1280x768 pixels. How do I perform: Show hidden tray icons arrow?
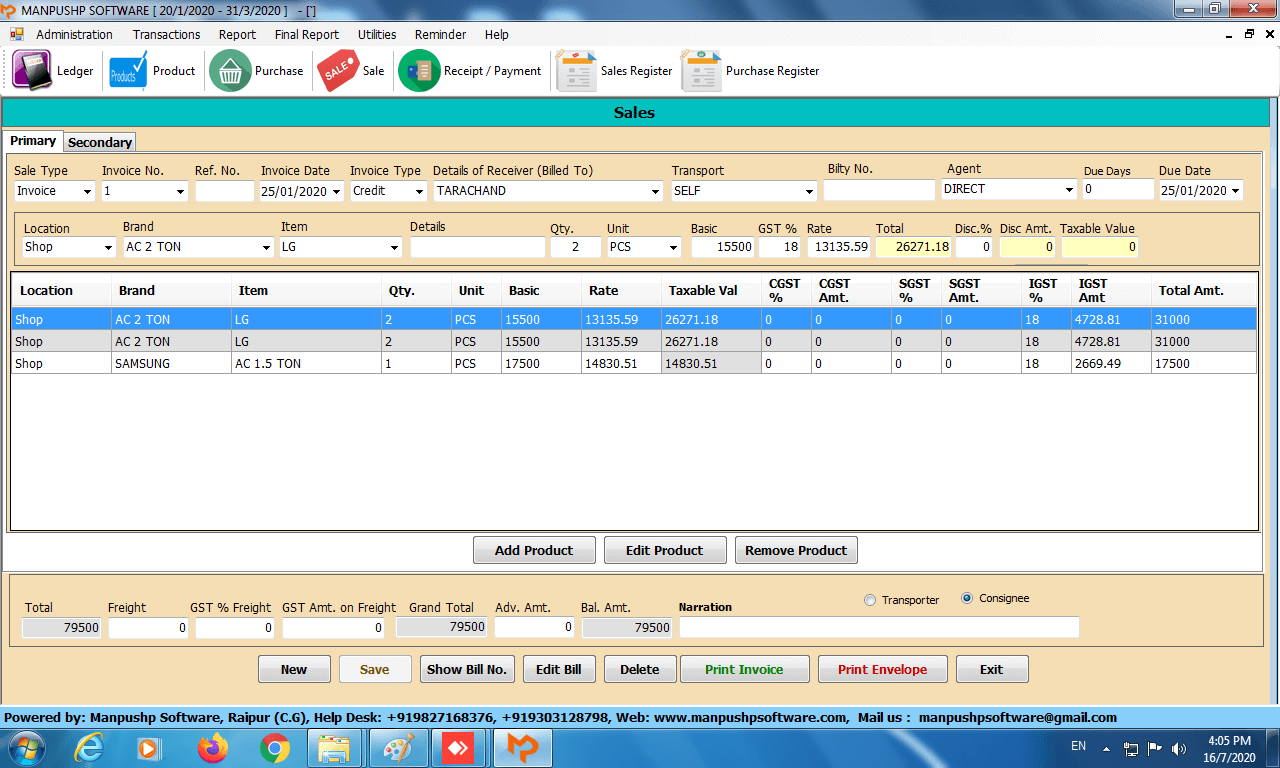[1106, 748]
